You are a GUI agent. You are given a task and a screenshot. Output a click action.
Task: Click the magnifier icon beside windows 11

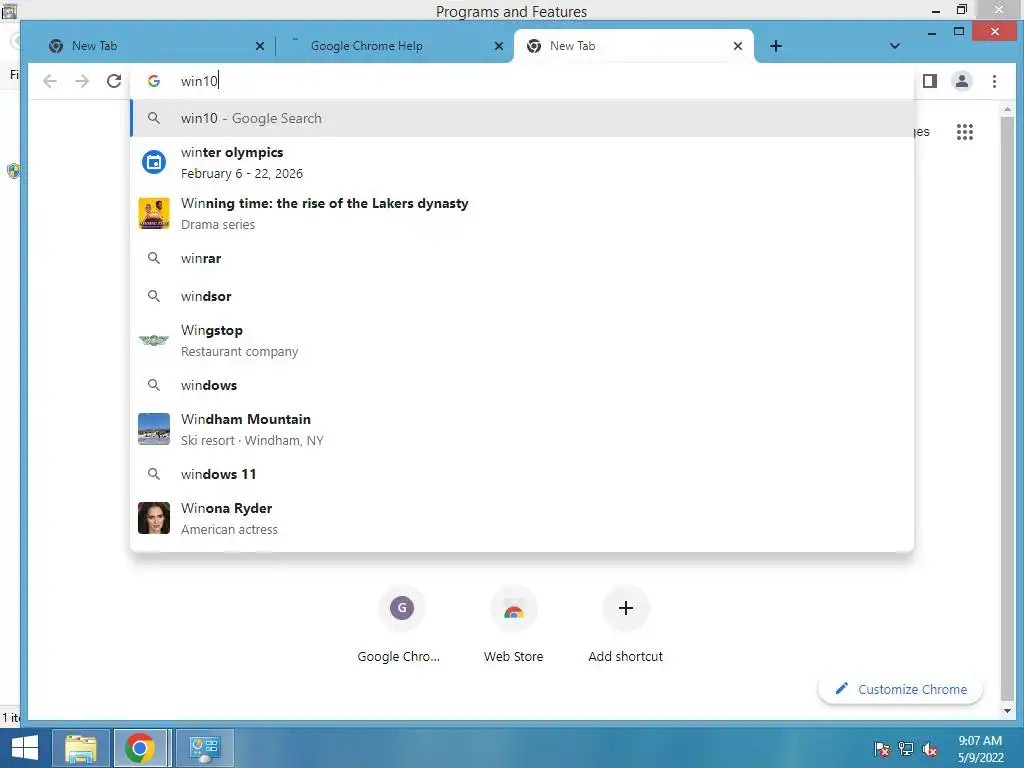[153, 474]
